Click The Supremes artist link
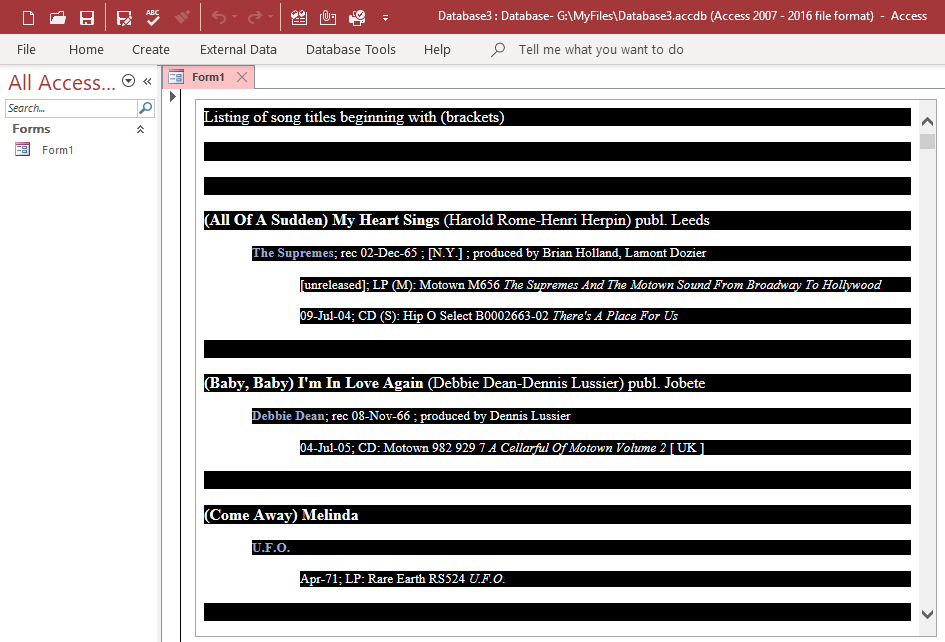This screenshot has width=945, height=642. tap(292, 253)
